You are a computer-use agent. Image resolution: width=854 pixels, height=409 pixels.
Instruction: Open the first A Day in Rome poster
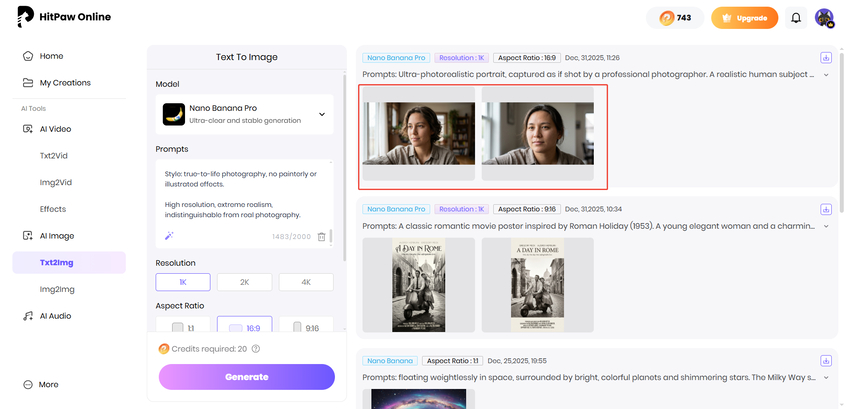[419, 285]
